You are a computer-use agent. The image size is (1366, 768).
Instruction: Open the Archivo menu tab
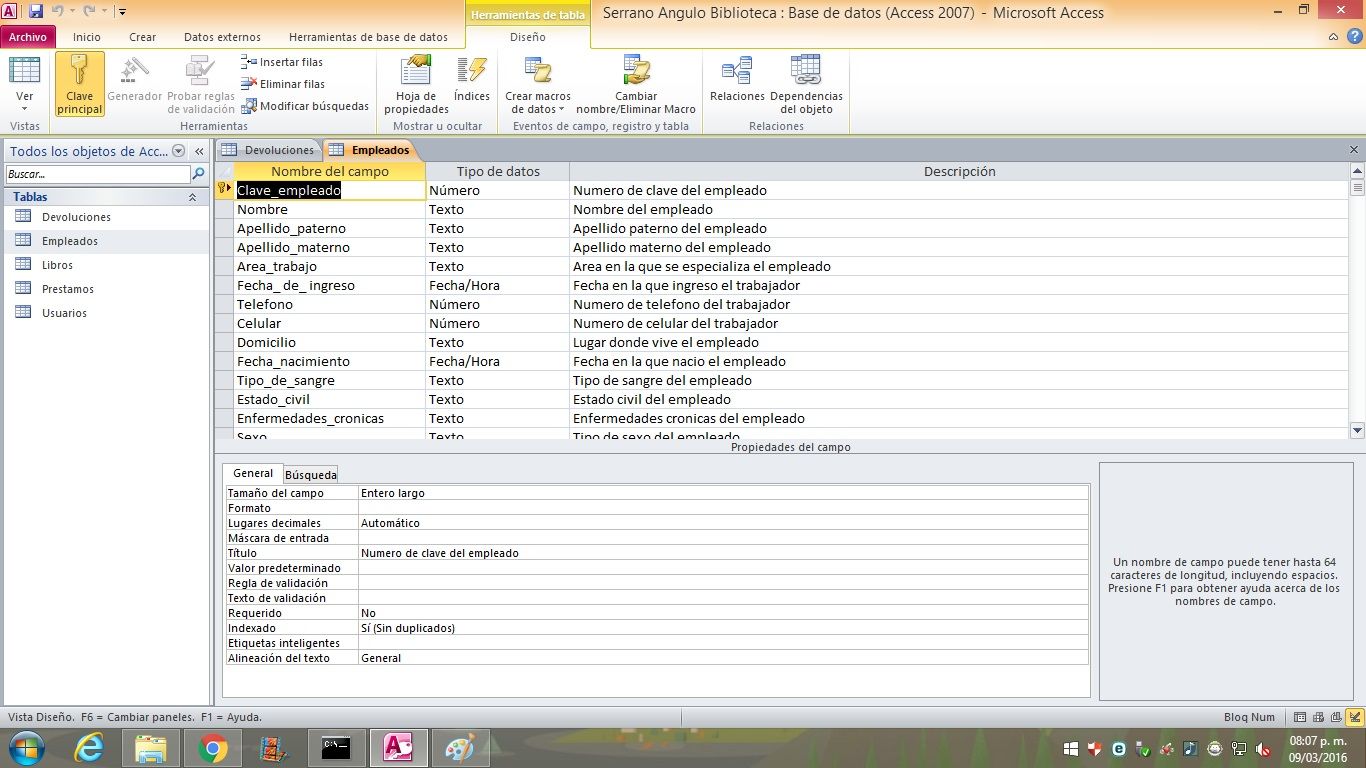(x=28, y=37)
